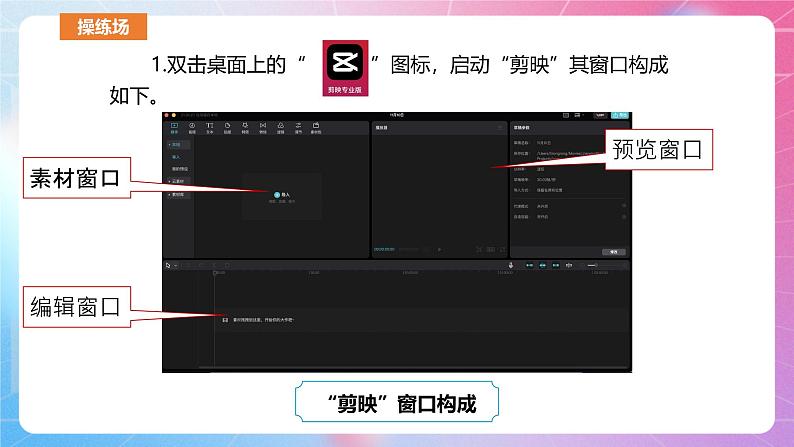This screenshot has width=794, height=447.
Task: Click the player timecode 00:00:00:00
Action: coord(384,250)
